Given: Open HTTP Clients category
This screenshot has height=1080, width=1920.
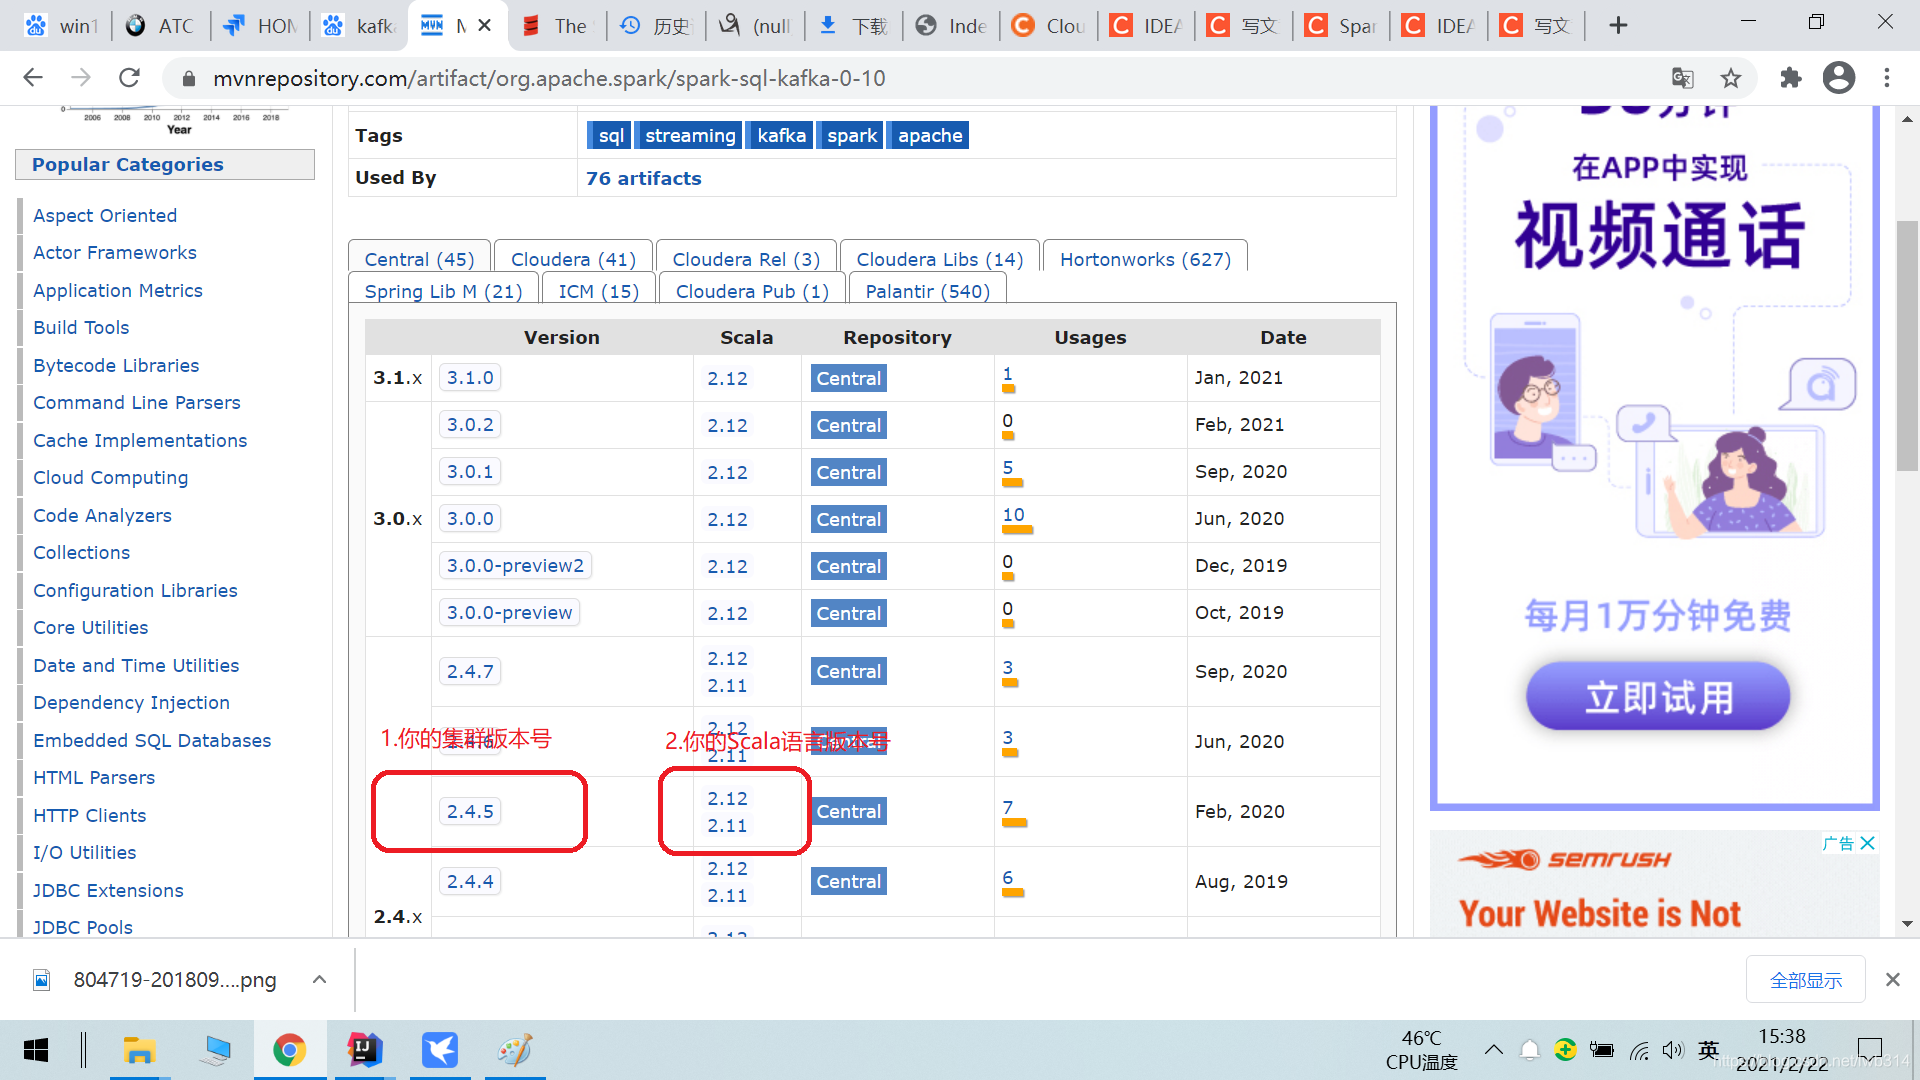Looking at the screenshot, I should point(89,816).
